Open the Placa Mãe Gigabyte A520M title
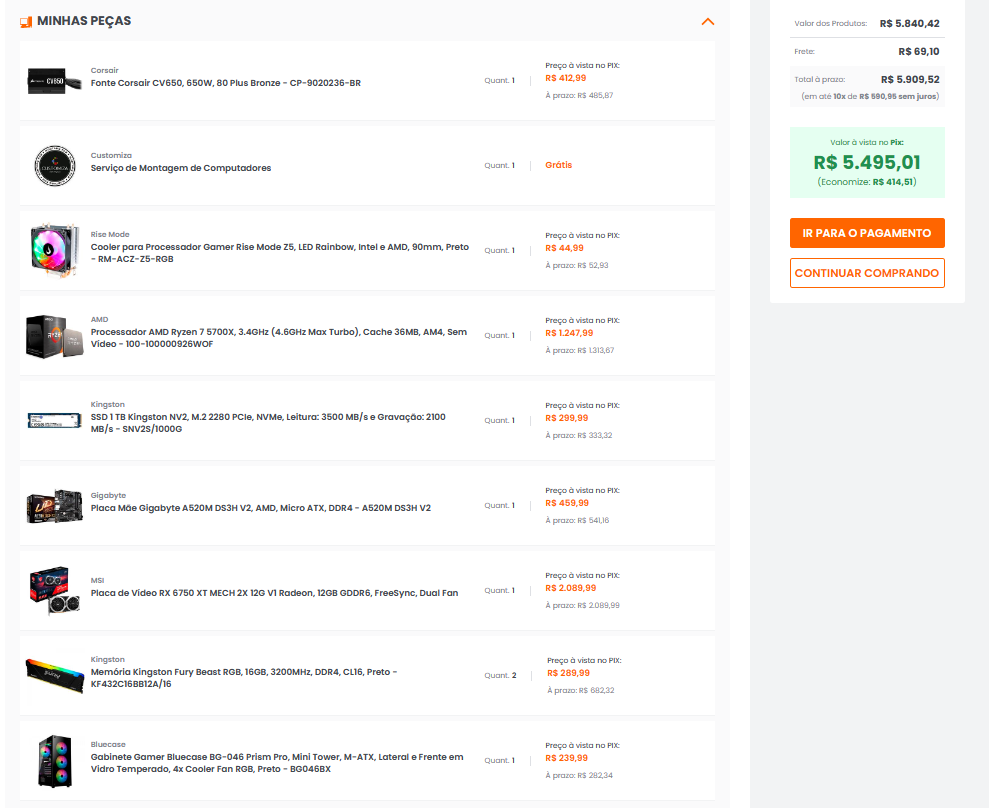 point(261,508)
